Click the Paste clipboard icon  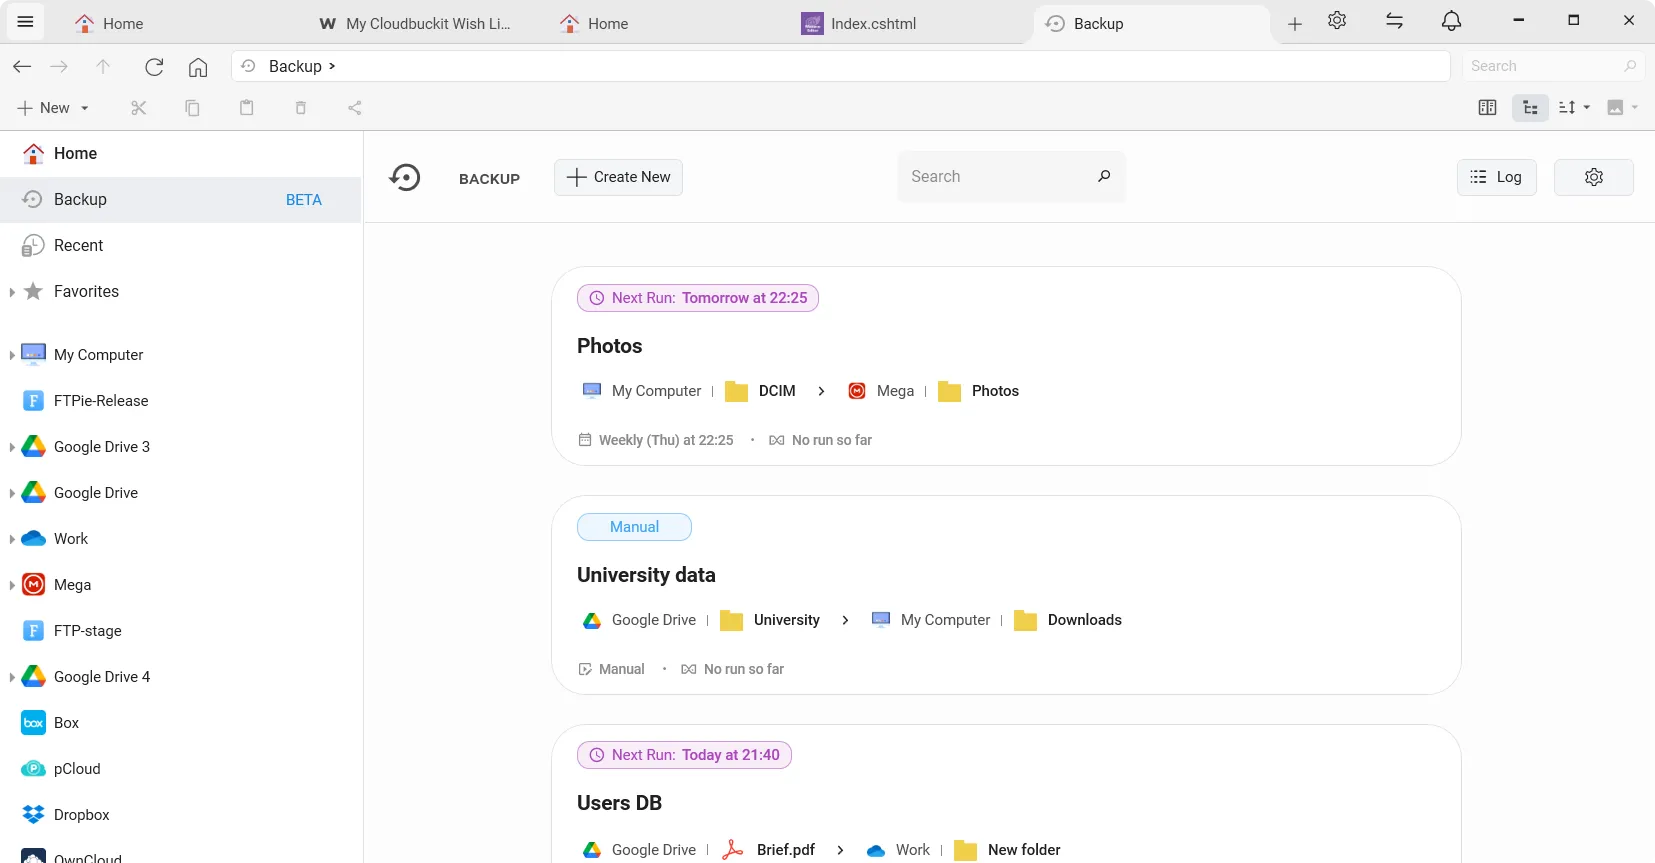tap(247, 108)
